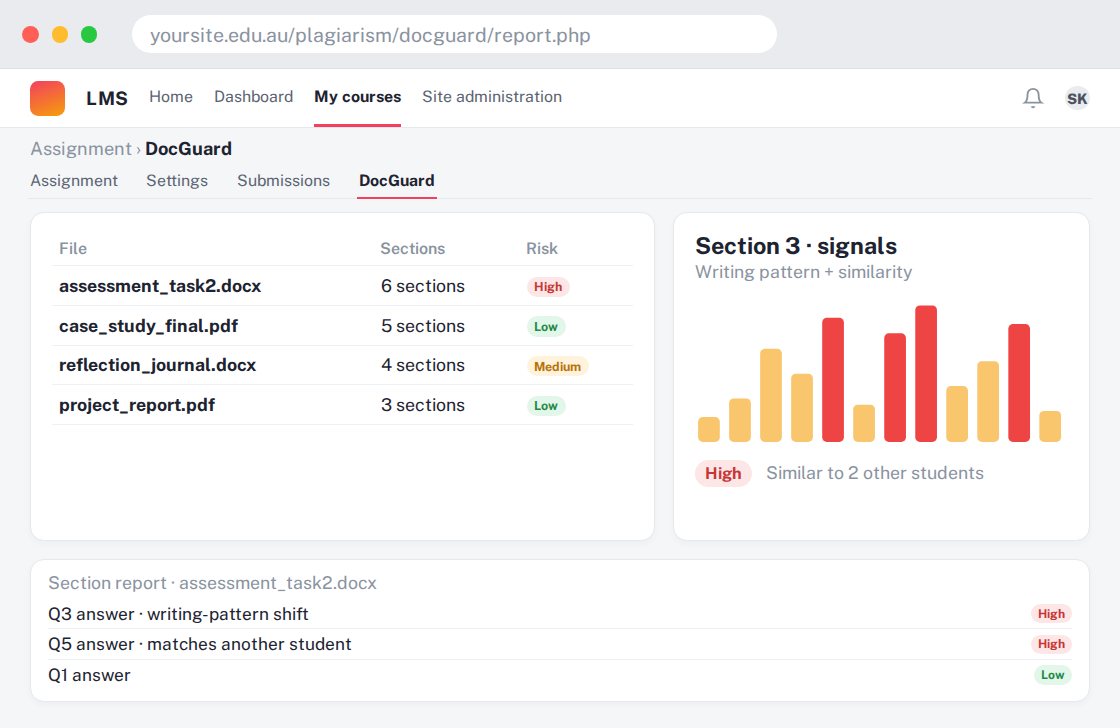Select the DocGuard tab

coord(396,181)
